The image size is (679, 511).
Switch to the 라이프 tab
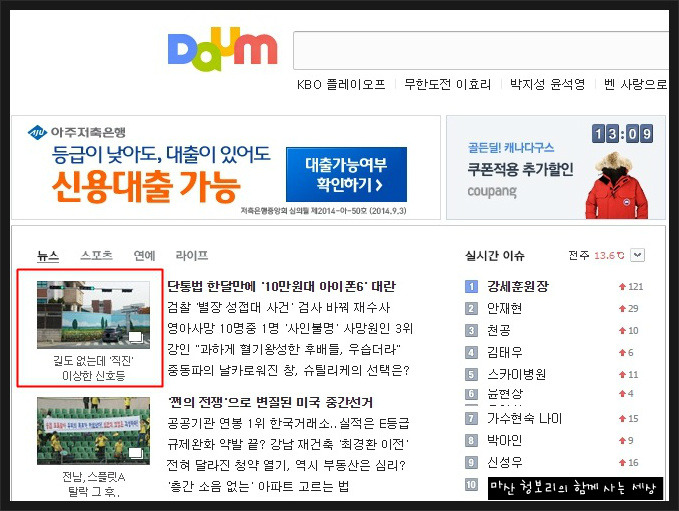[192, 256]
